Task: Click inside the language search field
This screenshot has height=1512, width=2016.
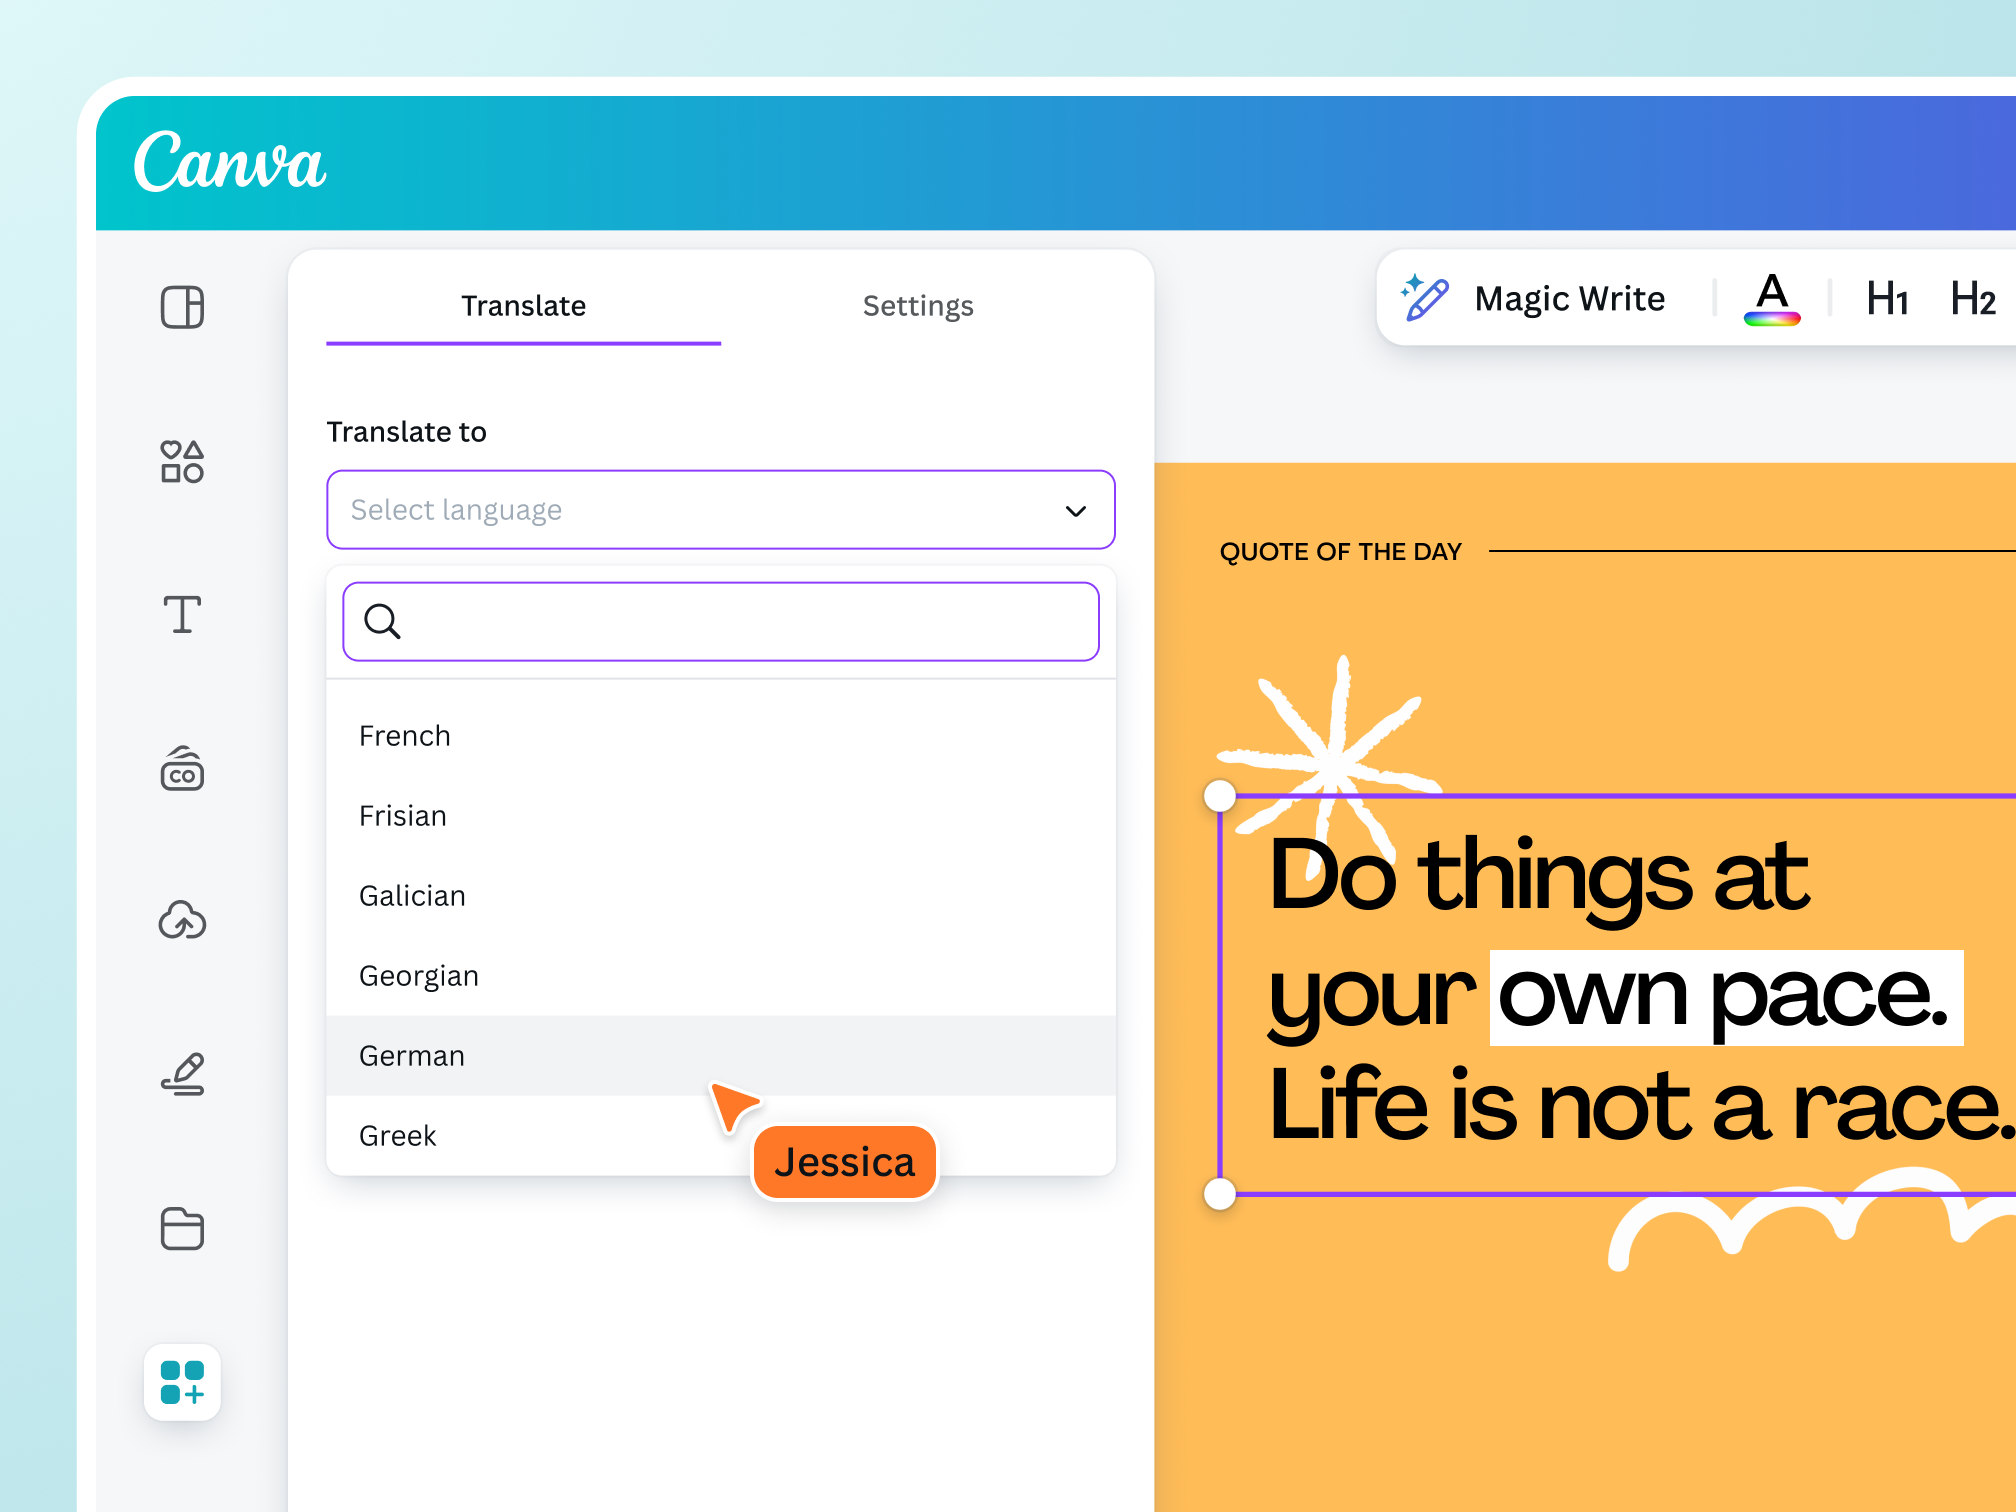Action: (720, 622)
